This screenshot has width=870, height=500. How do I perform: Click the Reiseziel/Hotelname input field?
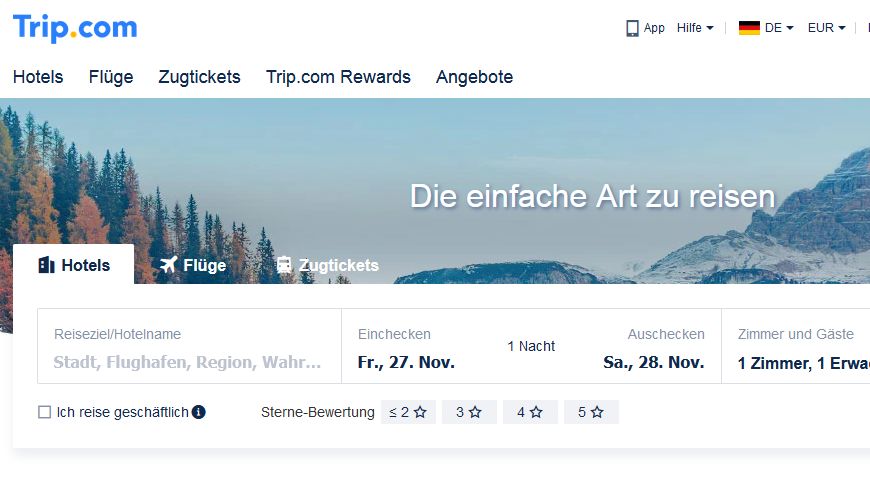[x=188, y=362]
